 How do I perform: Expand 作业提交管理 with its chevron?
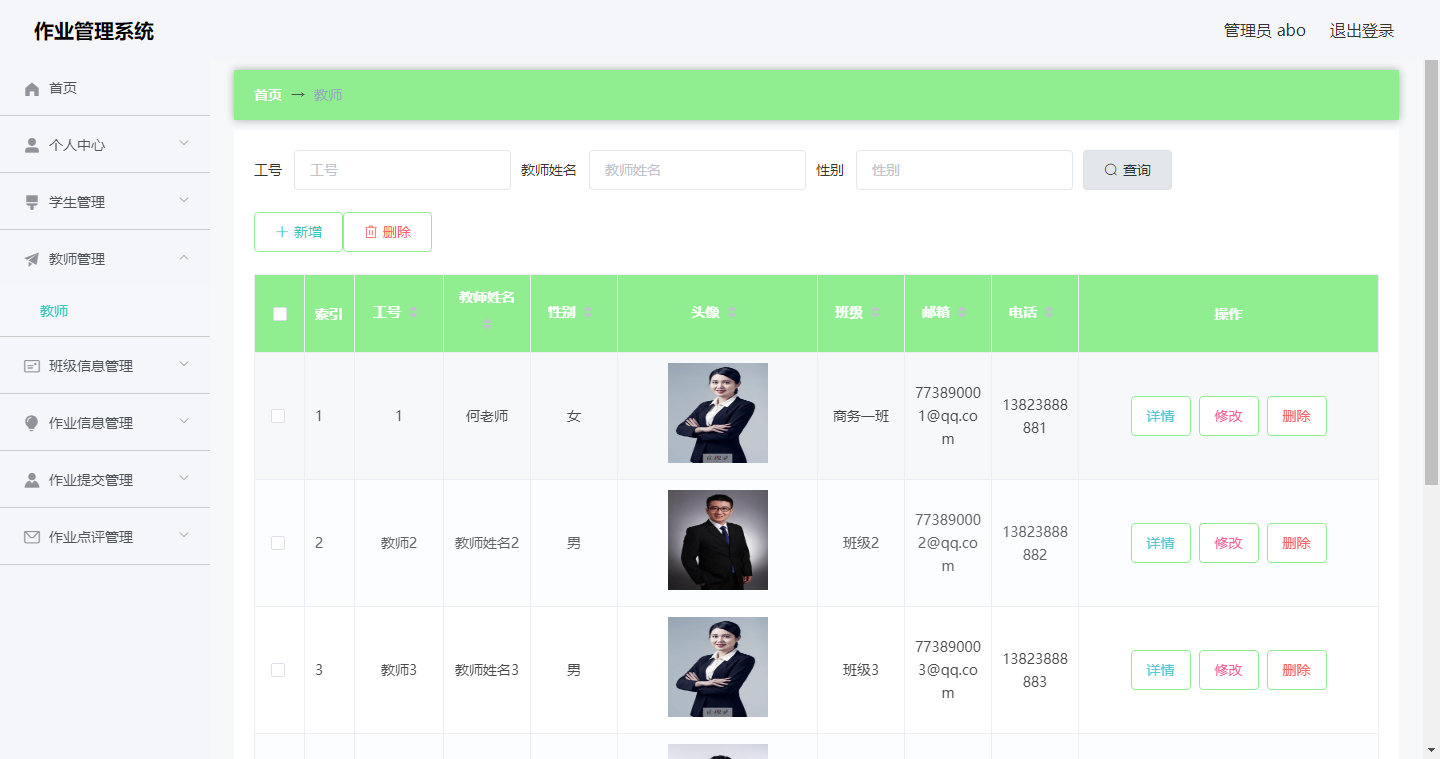point(184,479)
